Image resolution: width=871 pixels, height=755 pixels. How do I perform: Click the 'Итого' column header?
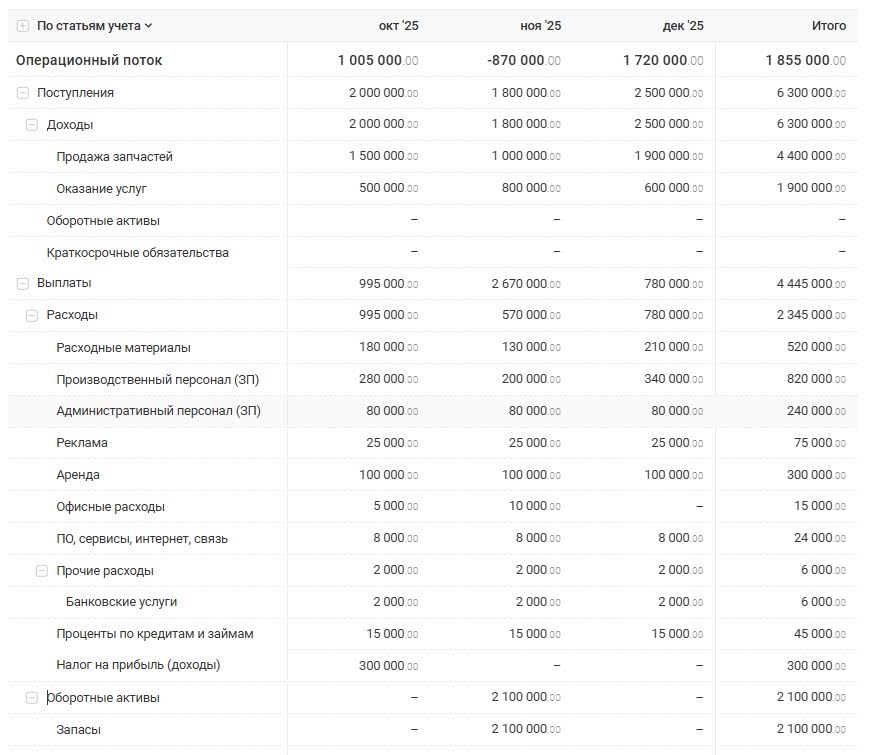pos(829,26)
